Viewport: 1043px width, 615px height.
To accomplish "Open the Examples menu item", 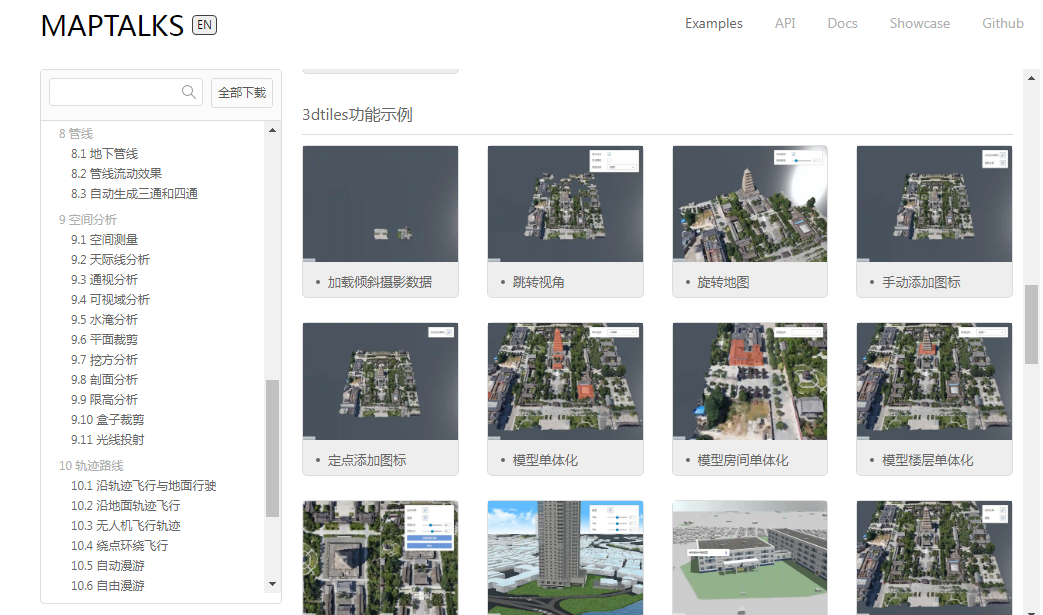I will pyautogui.click(x=714, y=23).
